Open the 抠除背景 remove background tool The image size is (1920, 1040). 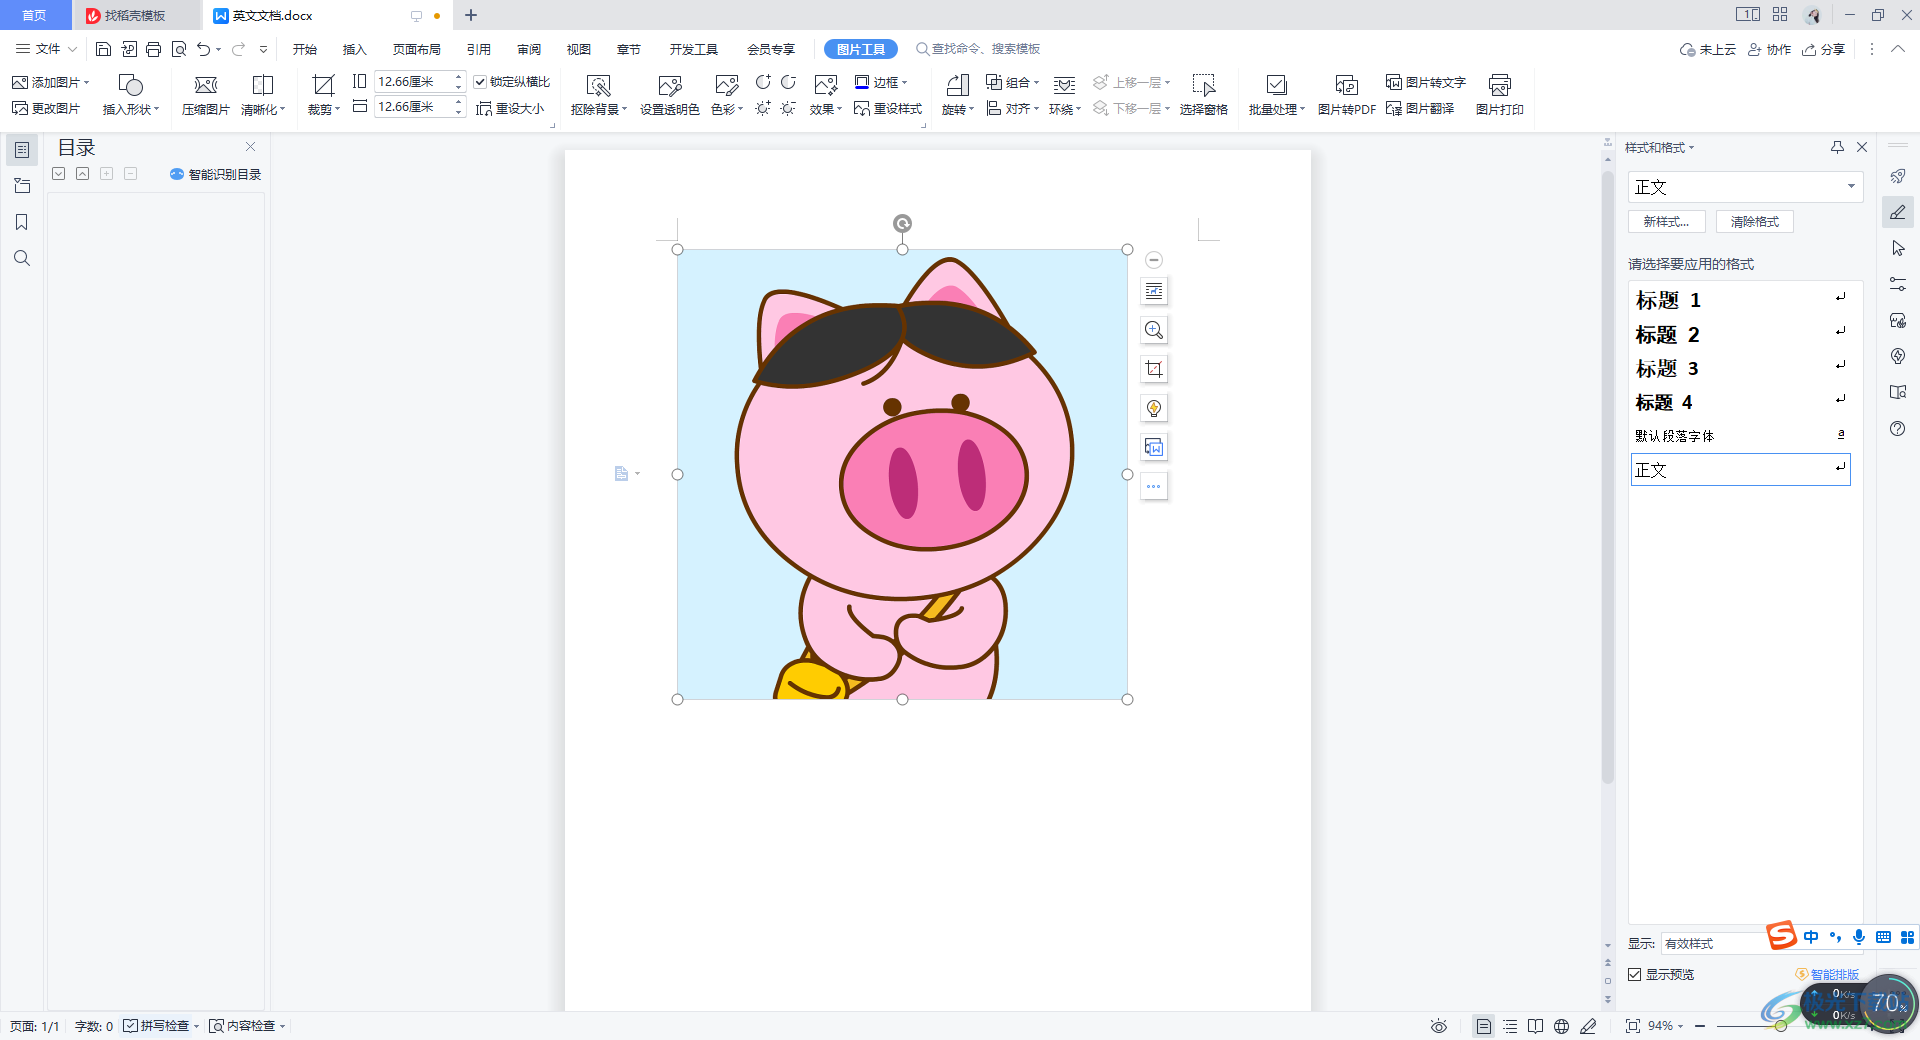pos(598,95)
